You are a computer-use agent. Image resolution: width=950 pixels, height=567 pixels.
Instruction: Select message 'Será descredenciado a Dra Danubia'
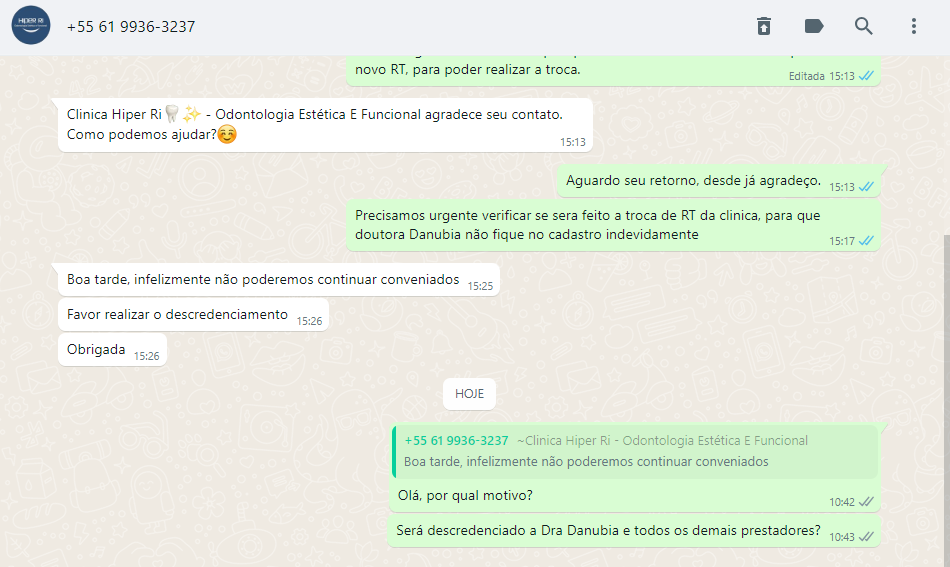(634, 531)
